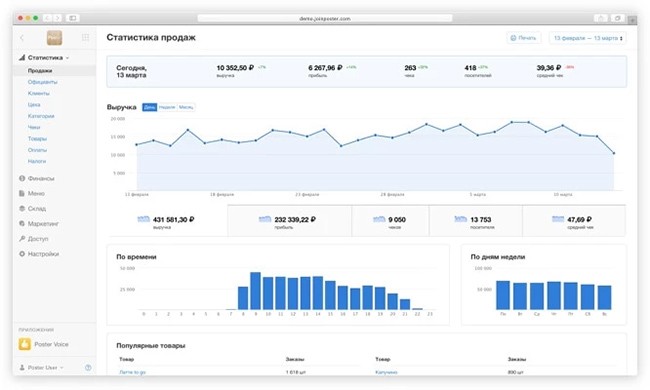Click the Маркетинг sidebar icon
650x390 pixels.
(x=22, y=223)
